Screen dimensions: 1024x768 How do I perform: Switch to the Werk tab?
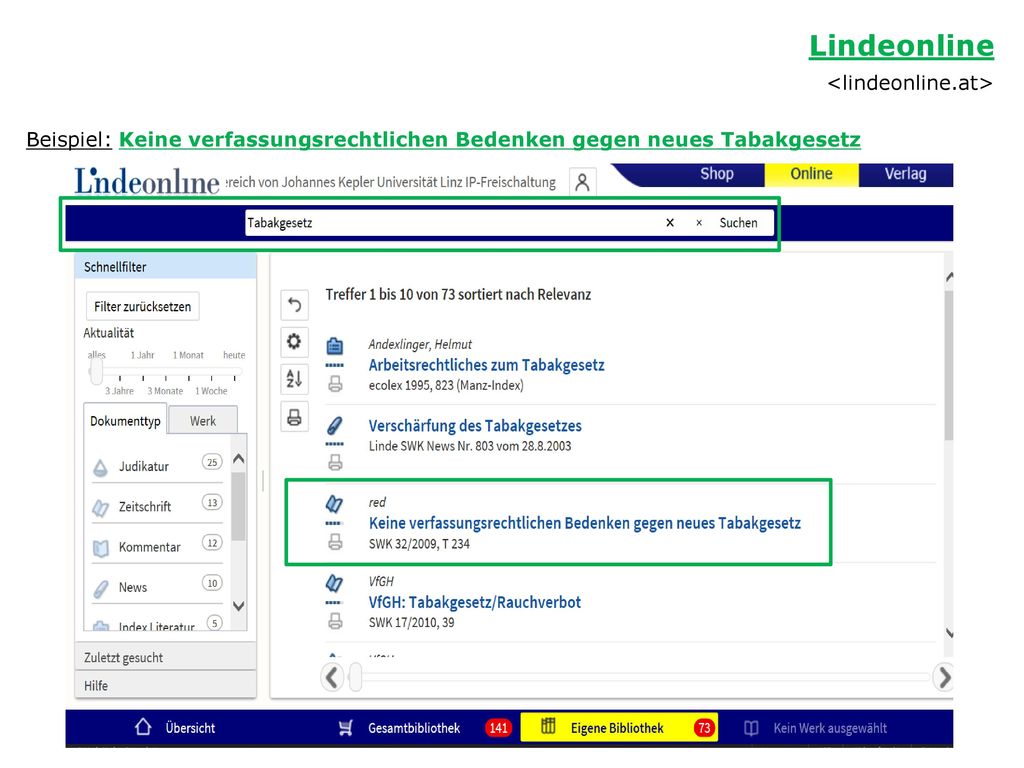tap(202, 421)
